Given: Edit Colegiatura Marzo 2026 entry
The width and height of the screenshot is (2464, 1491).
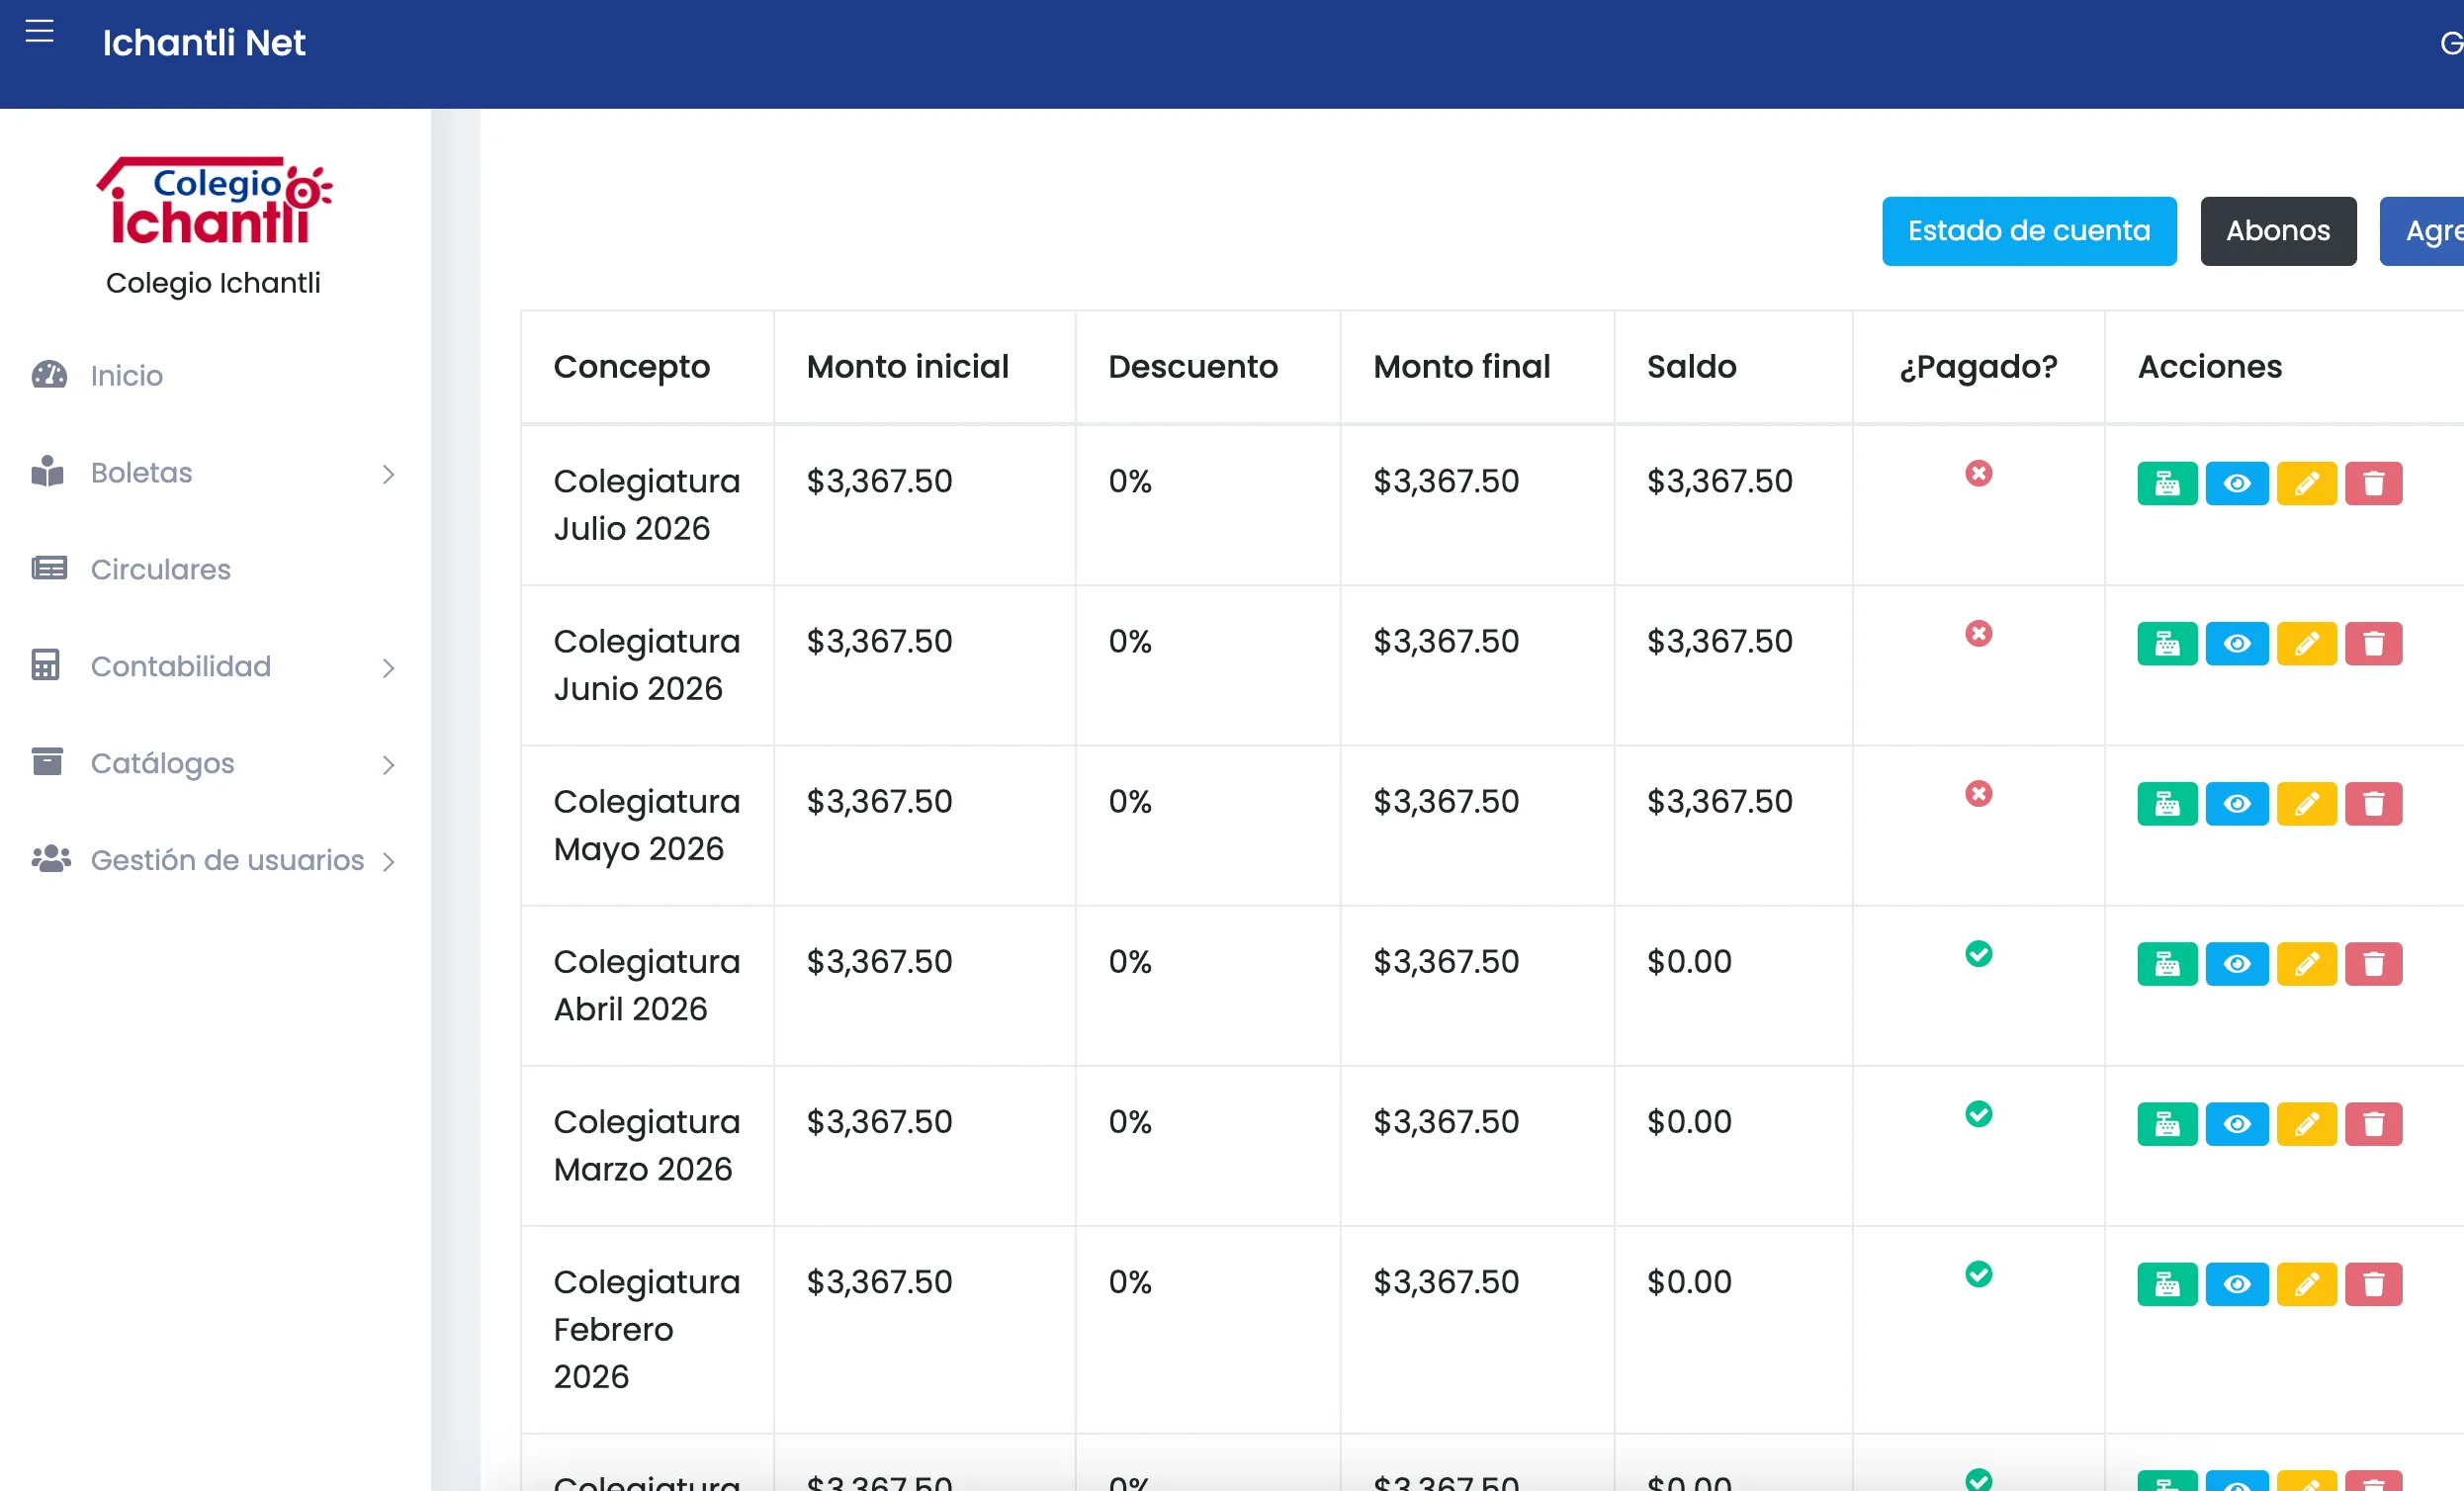Looking at the screenshot, I should click(x=2306, y=1124).
